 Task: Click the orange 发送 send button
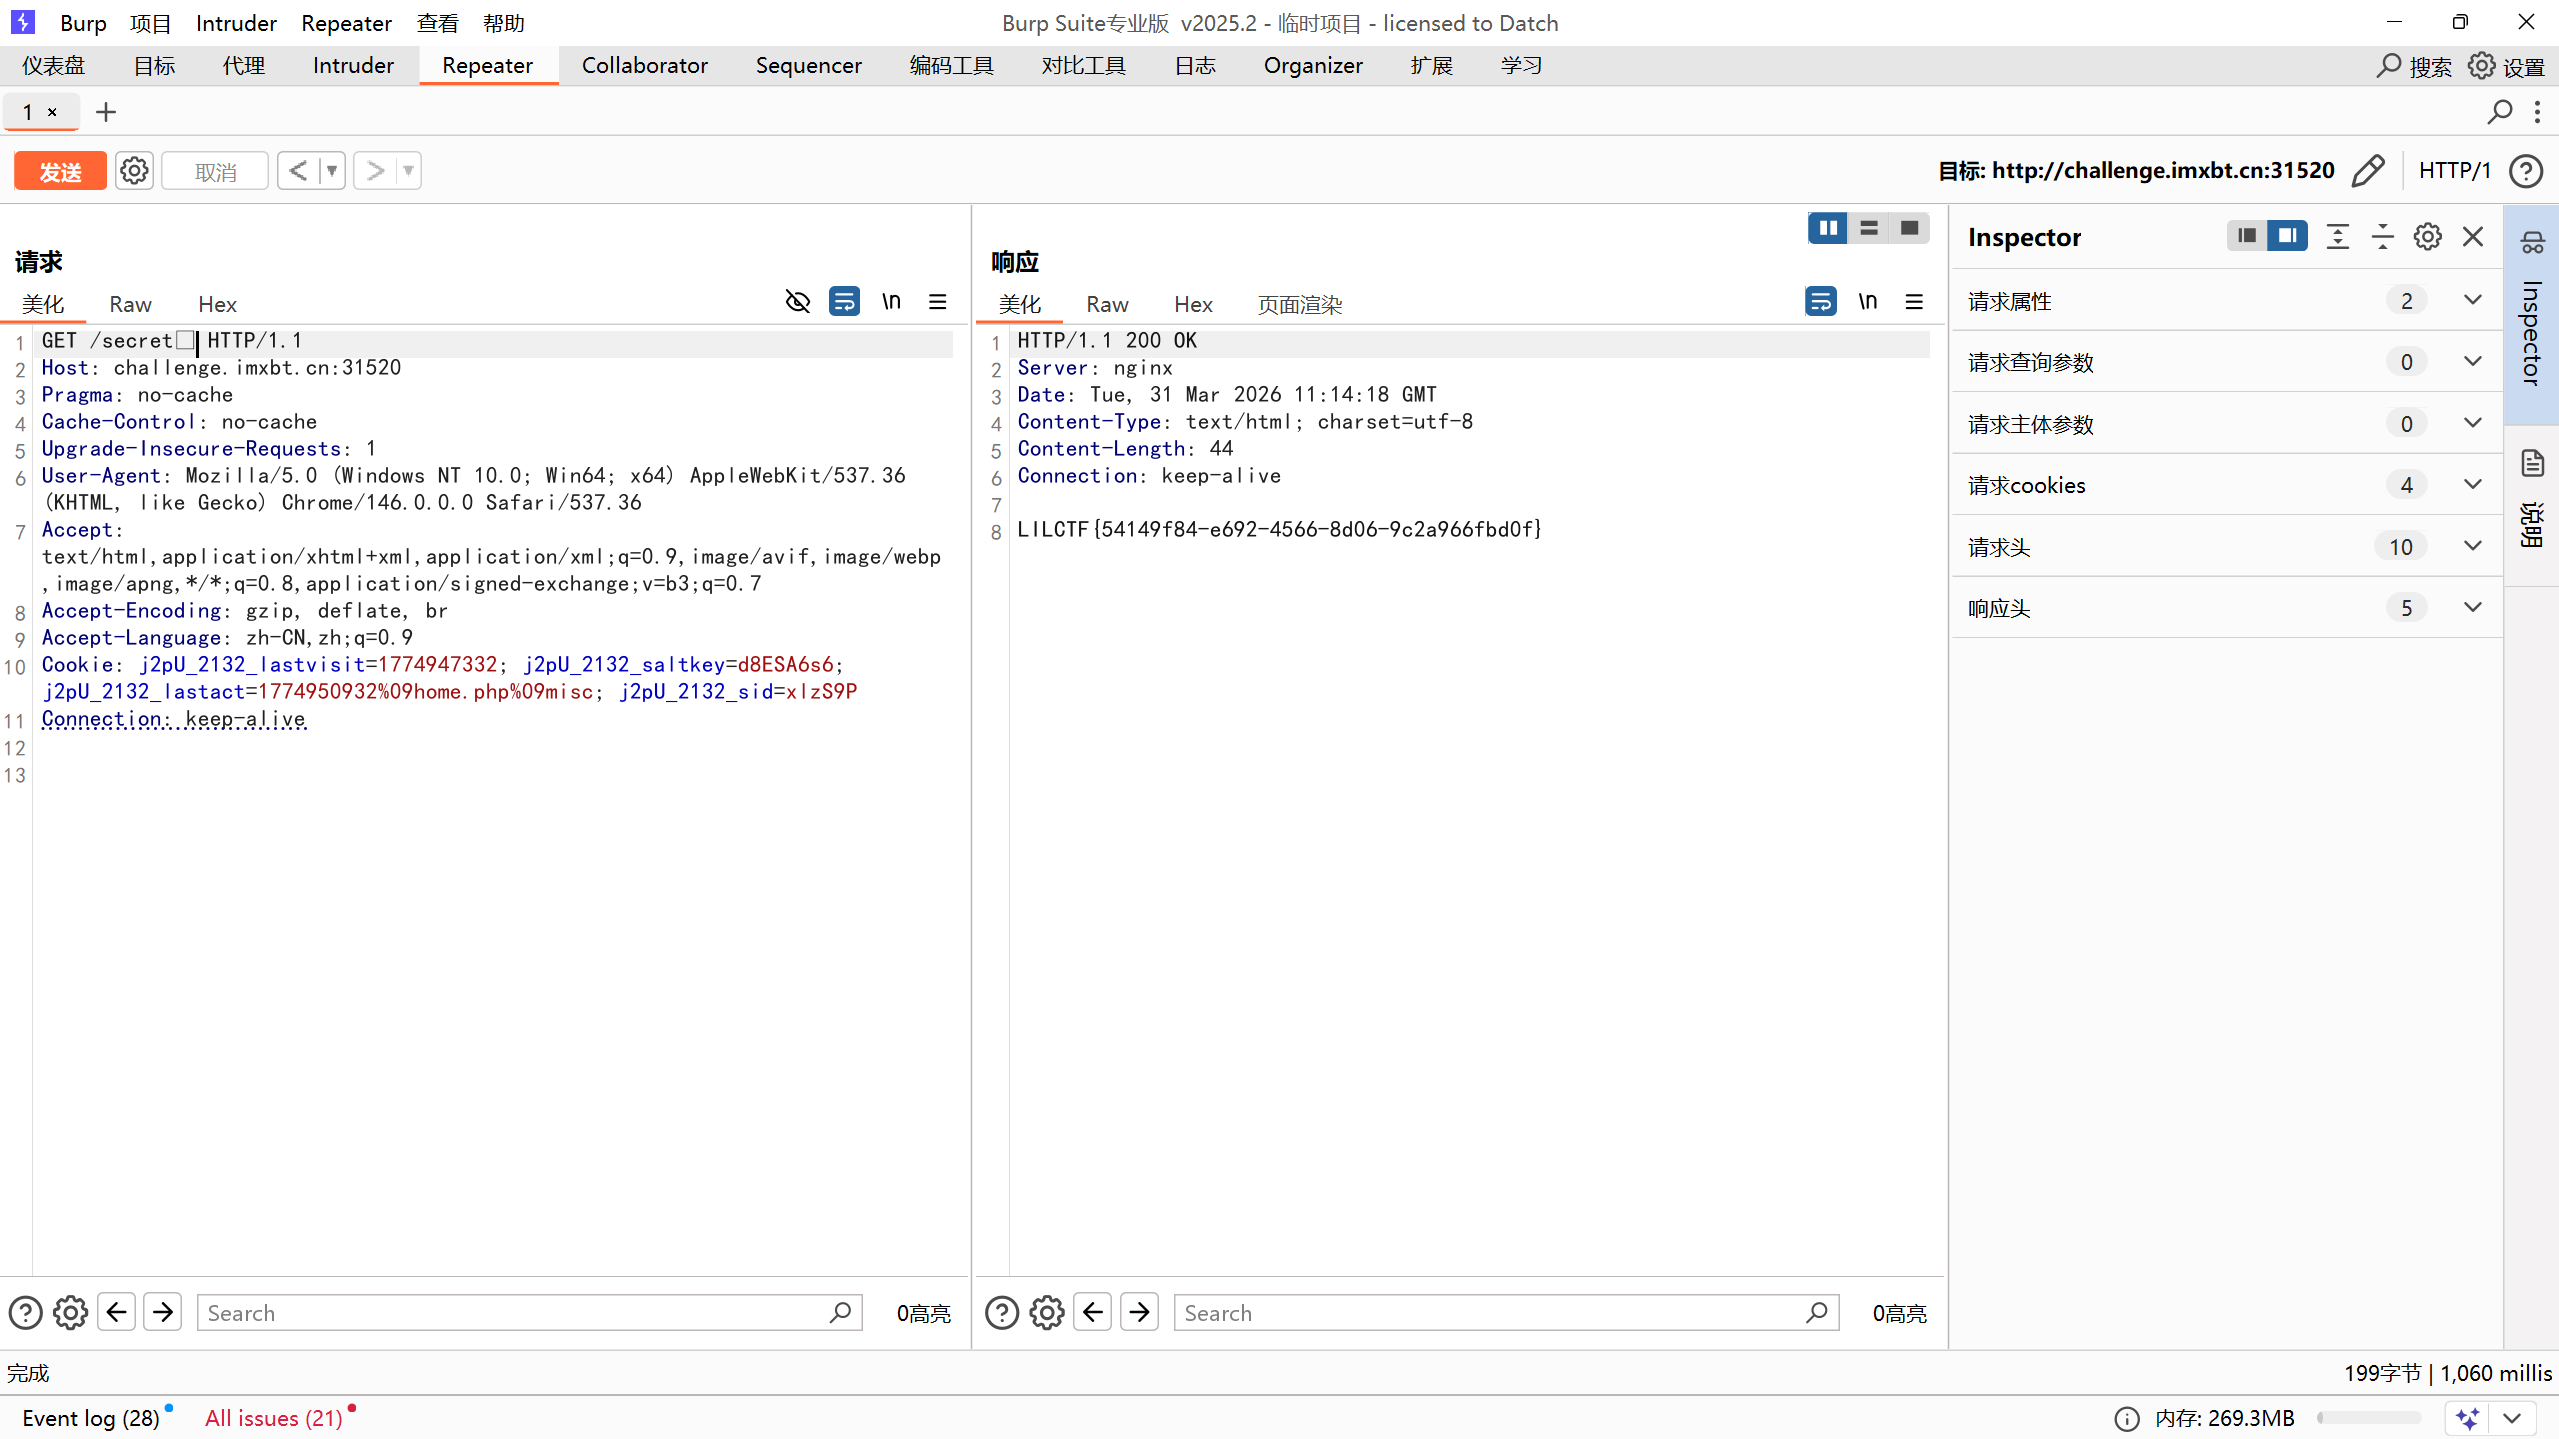click(x=60, y=171)
